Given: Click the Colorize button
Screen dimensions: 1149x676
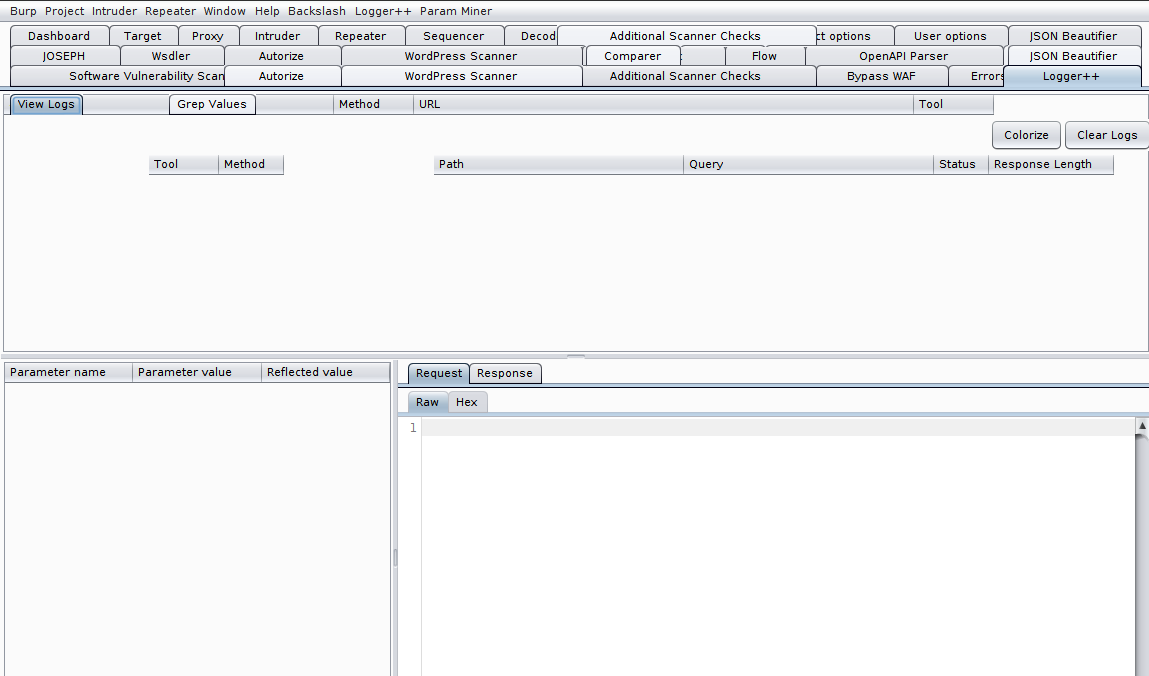Looking at the screenshot, I should [1026, 135].
